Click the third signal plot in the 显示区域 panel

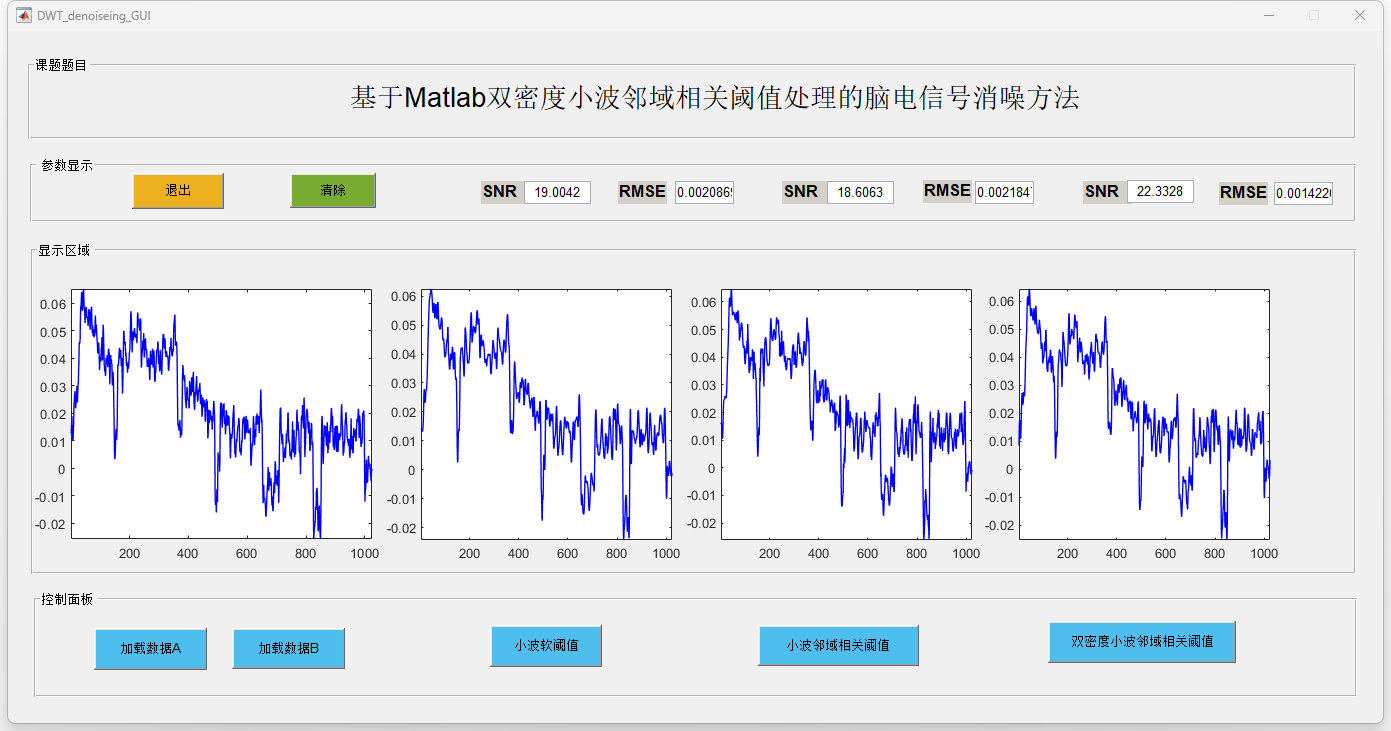(846, 414)
